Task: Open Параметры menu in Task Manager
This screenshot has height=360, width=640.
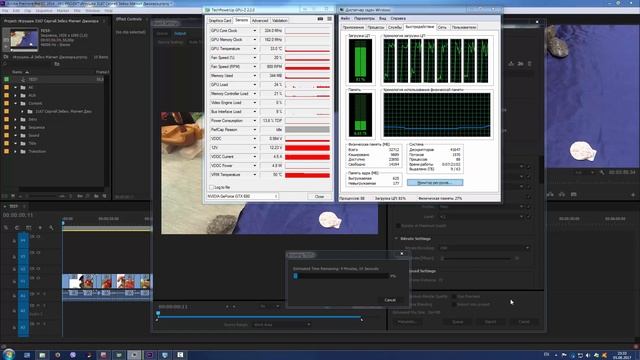Action: [x=364, y=18]
